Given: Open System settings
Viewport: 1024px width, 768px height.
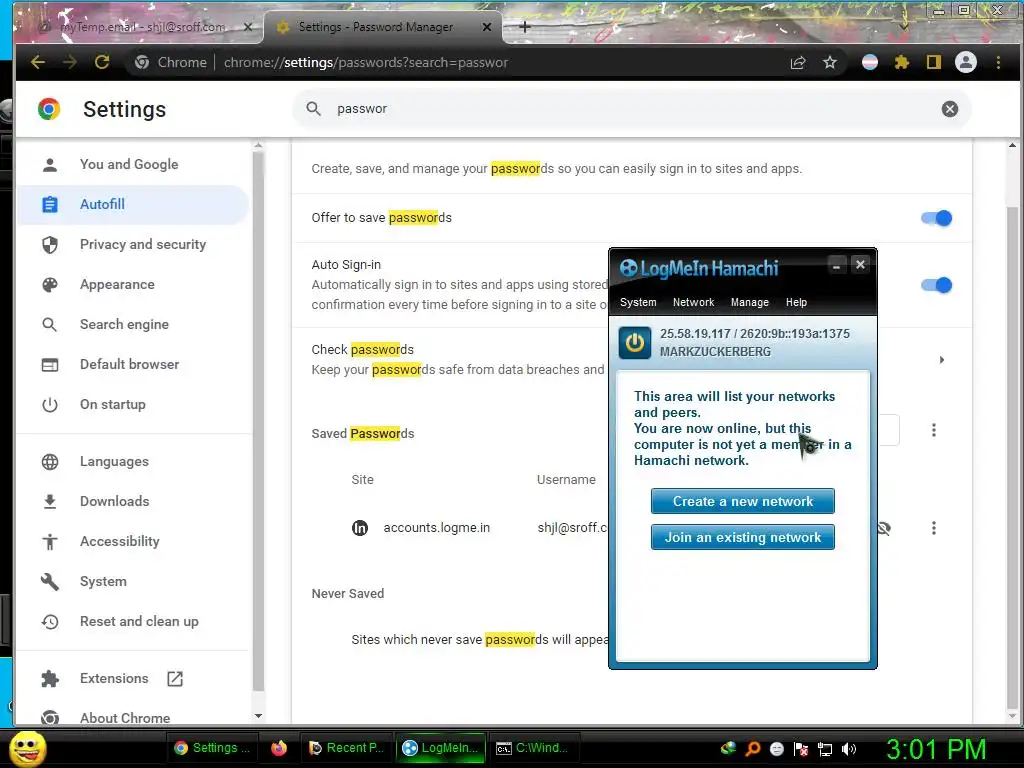Looking at the screenshot, I should pyautogui.click(x=133, y=581).
